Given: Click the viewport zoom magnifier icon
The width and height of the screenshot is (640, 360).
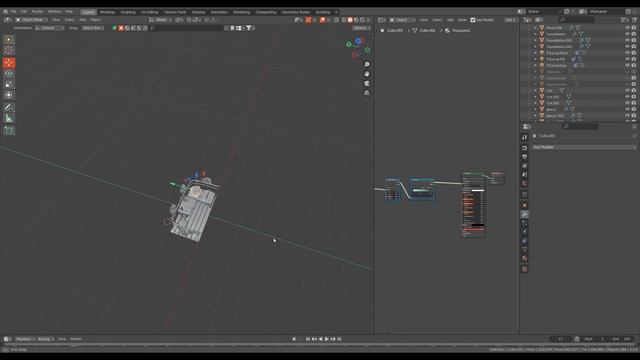Looking at the screenshot, I should (x=367, y=64).
